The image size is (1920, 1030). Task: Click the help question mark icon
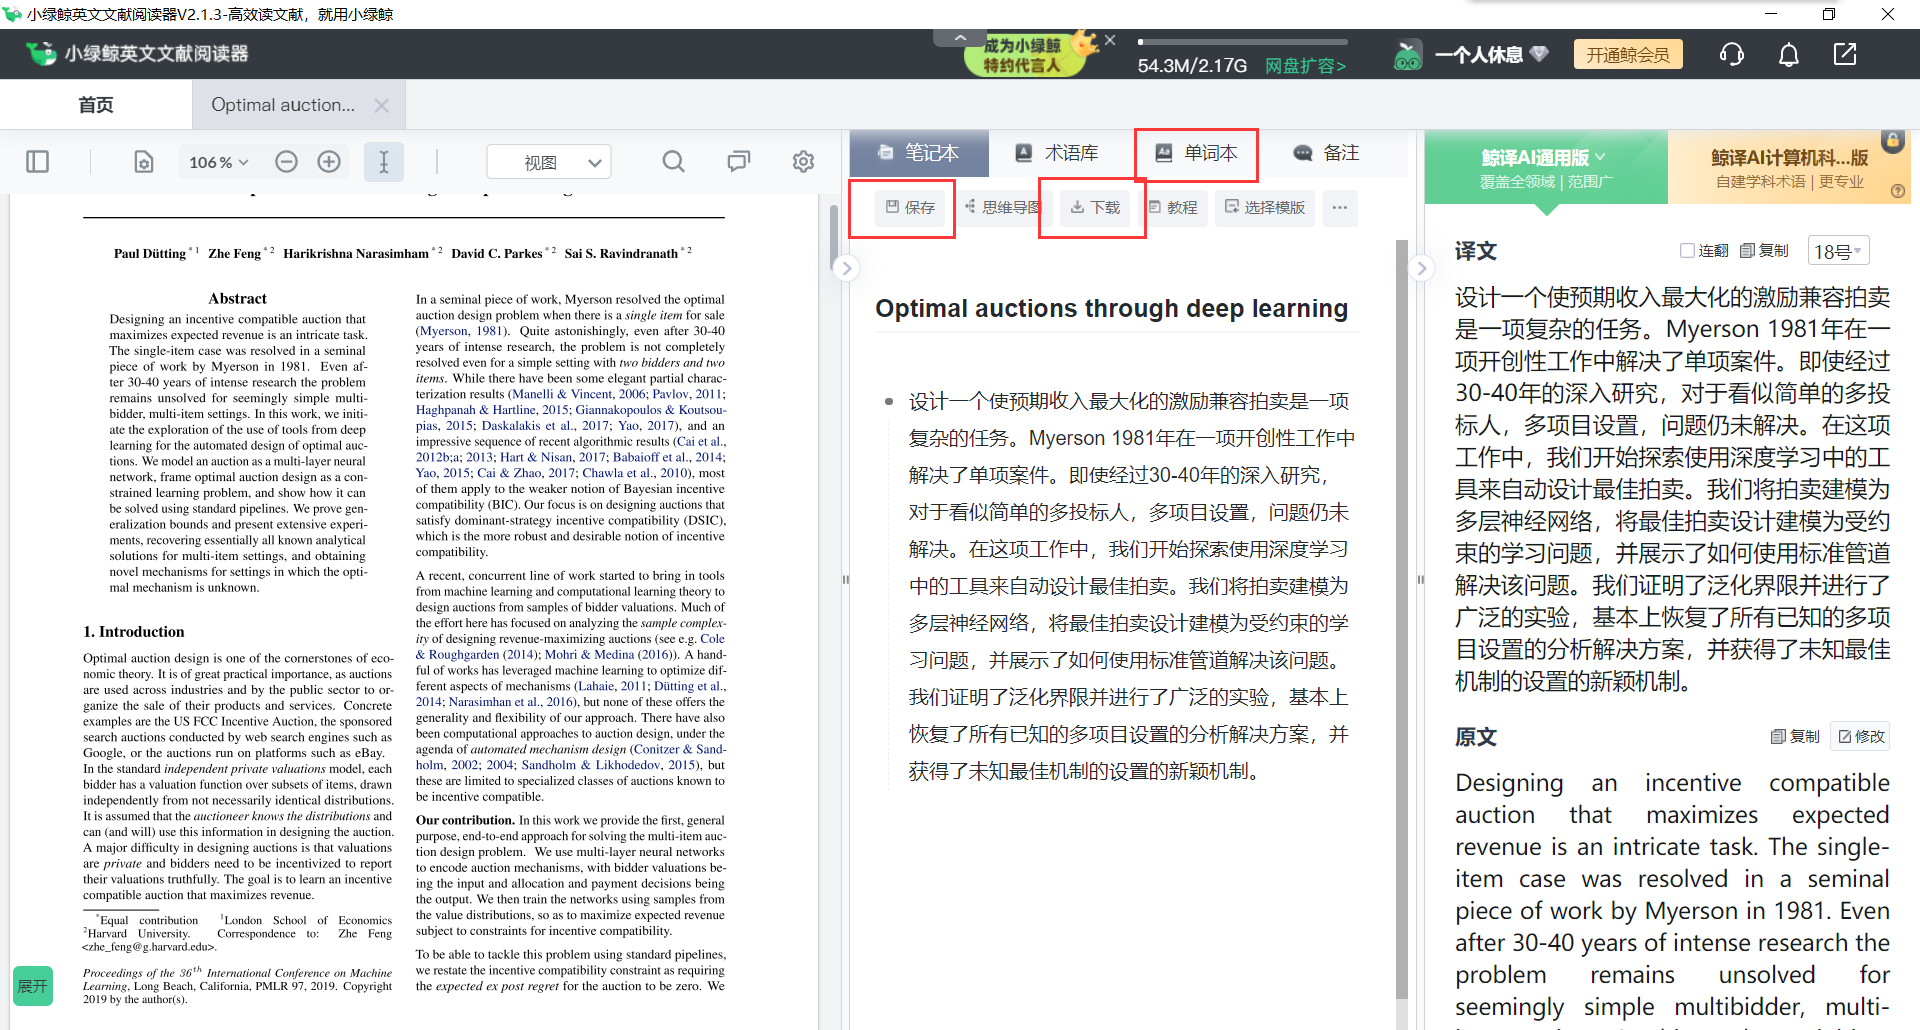click(1898, 191)
